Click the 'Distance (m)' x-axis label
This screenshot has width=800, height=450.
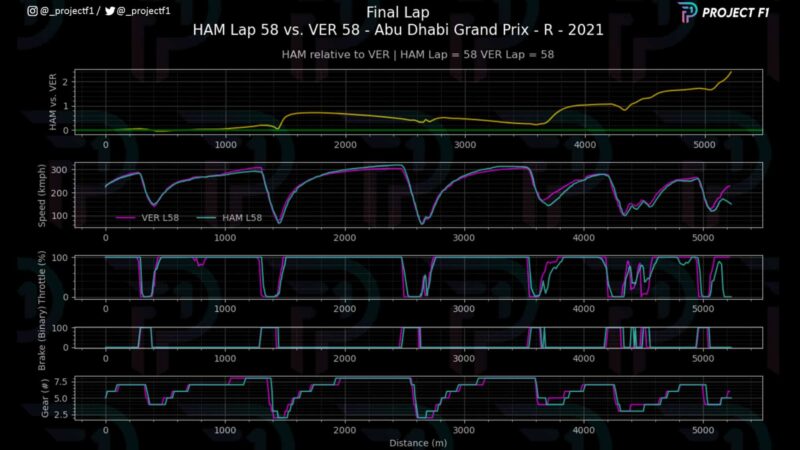pyautogui.click(x=418, y=443)
